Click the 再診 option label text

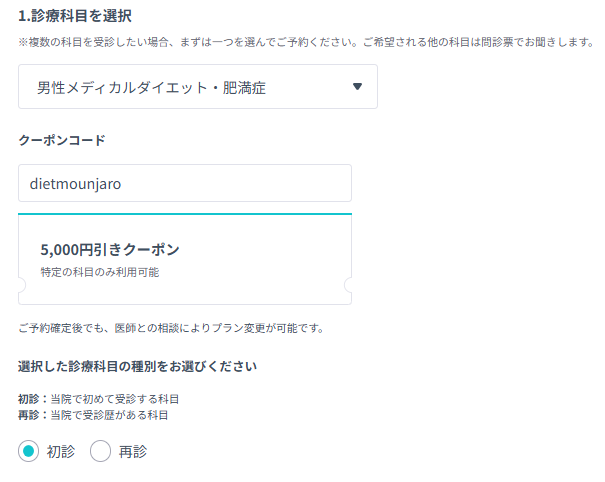[x=133, y=451]
